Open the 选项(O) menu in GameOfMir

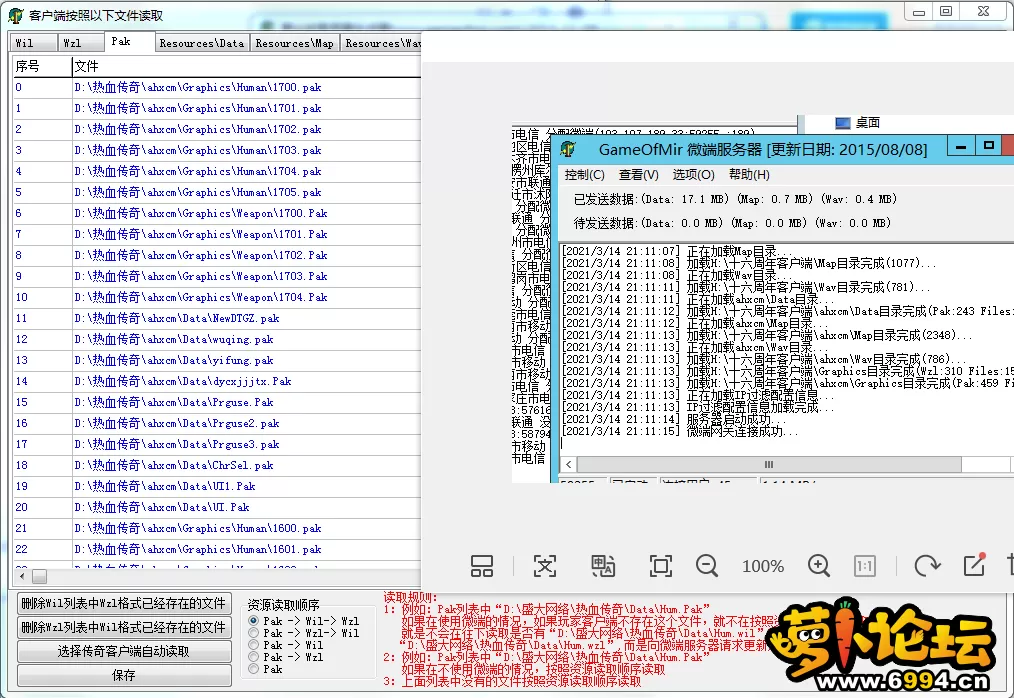pyautogui.click(x=693, y=175)
